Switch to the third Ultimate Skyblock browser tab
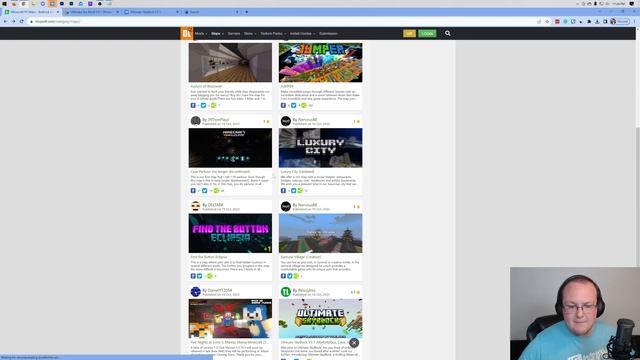The image size is (640, 360). click(x=151, y=12)
